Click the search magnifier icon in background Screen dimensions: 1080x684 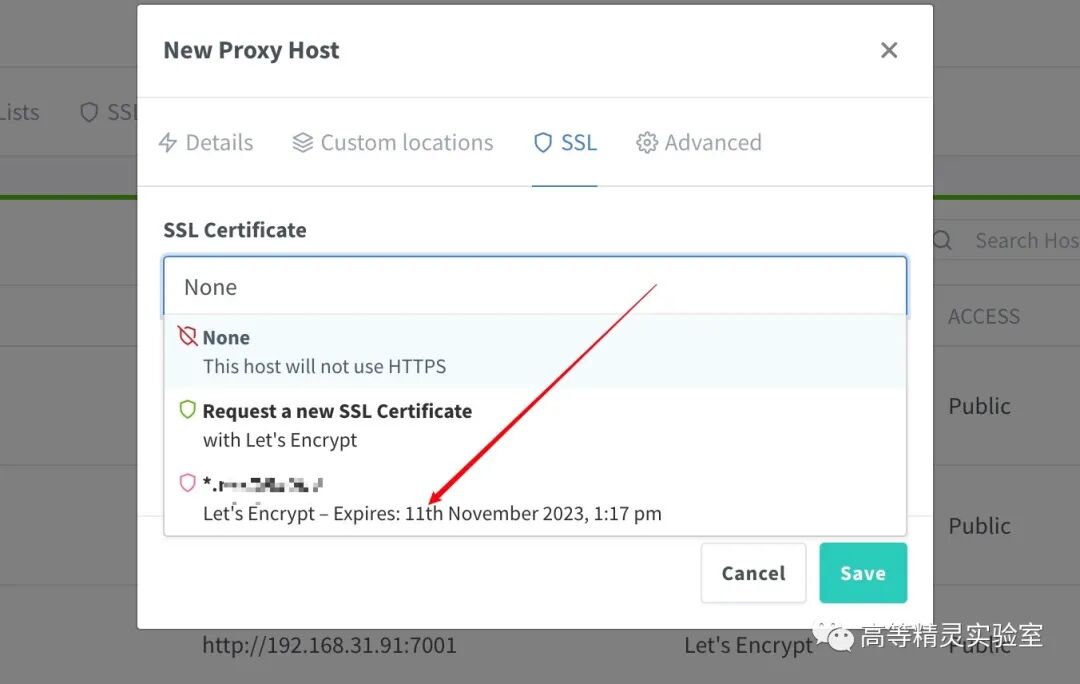tap(944, 240)
